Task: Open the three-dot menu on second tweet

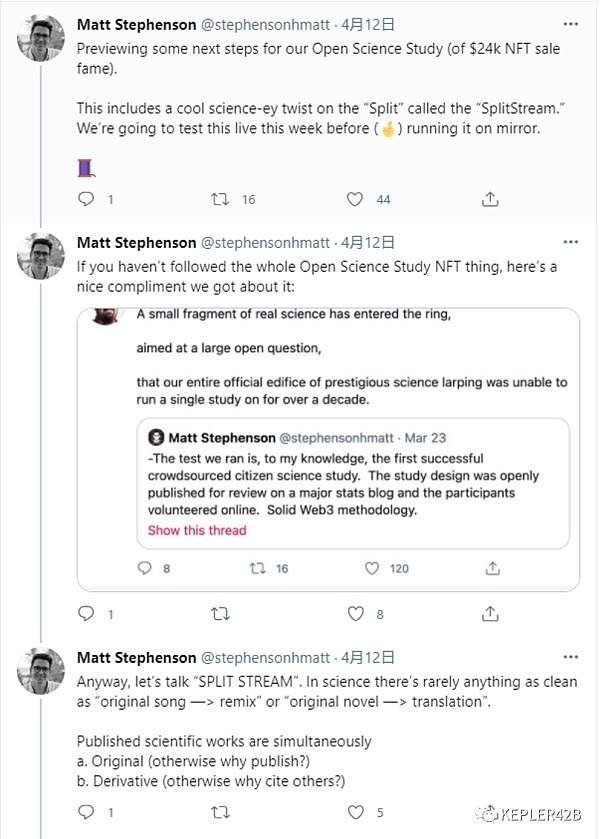Action: coord(570,242)
